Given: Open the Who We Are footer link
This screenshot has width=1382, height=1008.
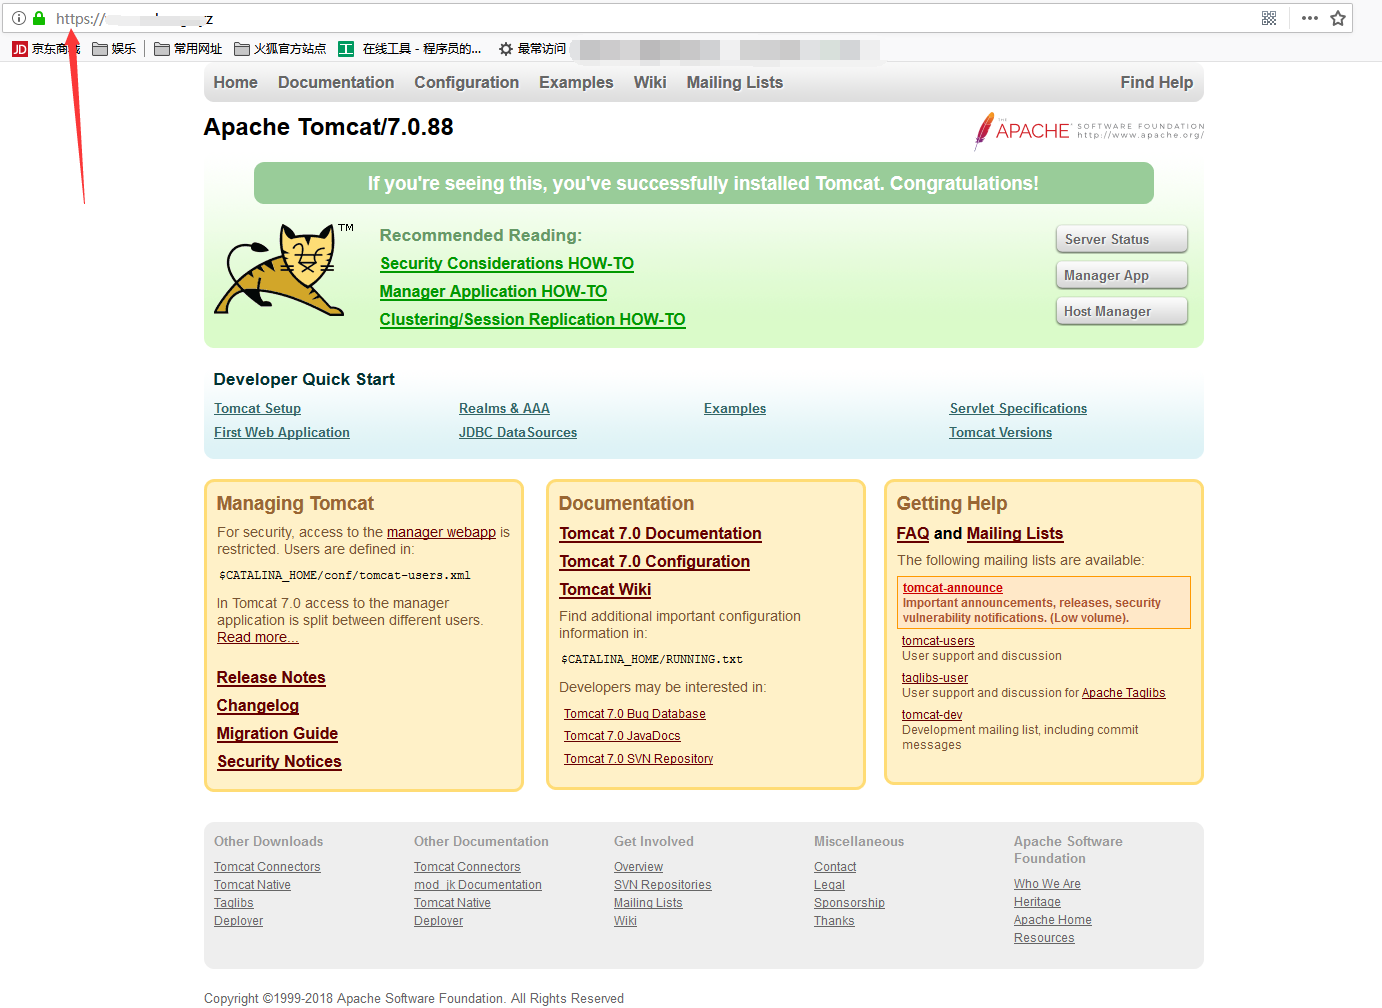Looking at the screenshot, I should pyautogui.click(x=1047, y=884).
